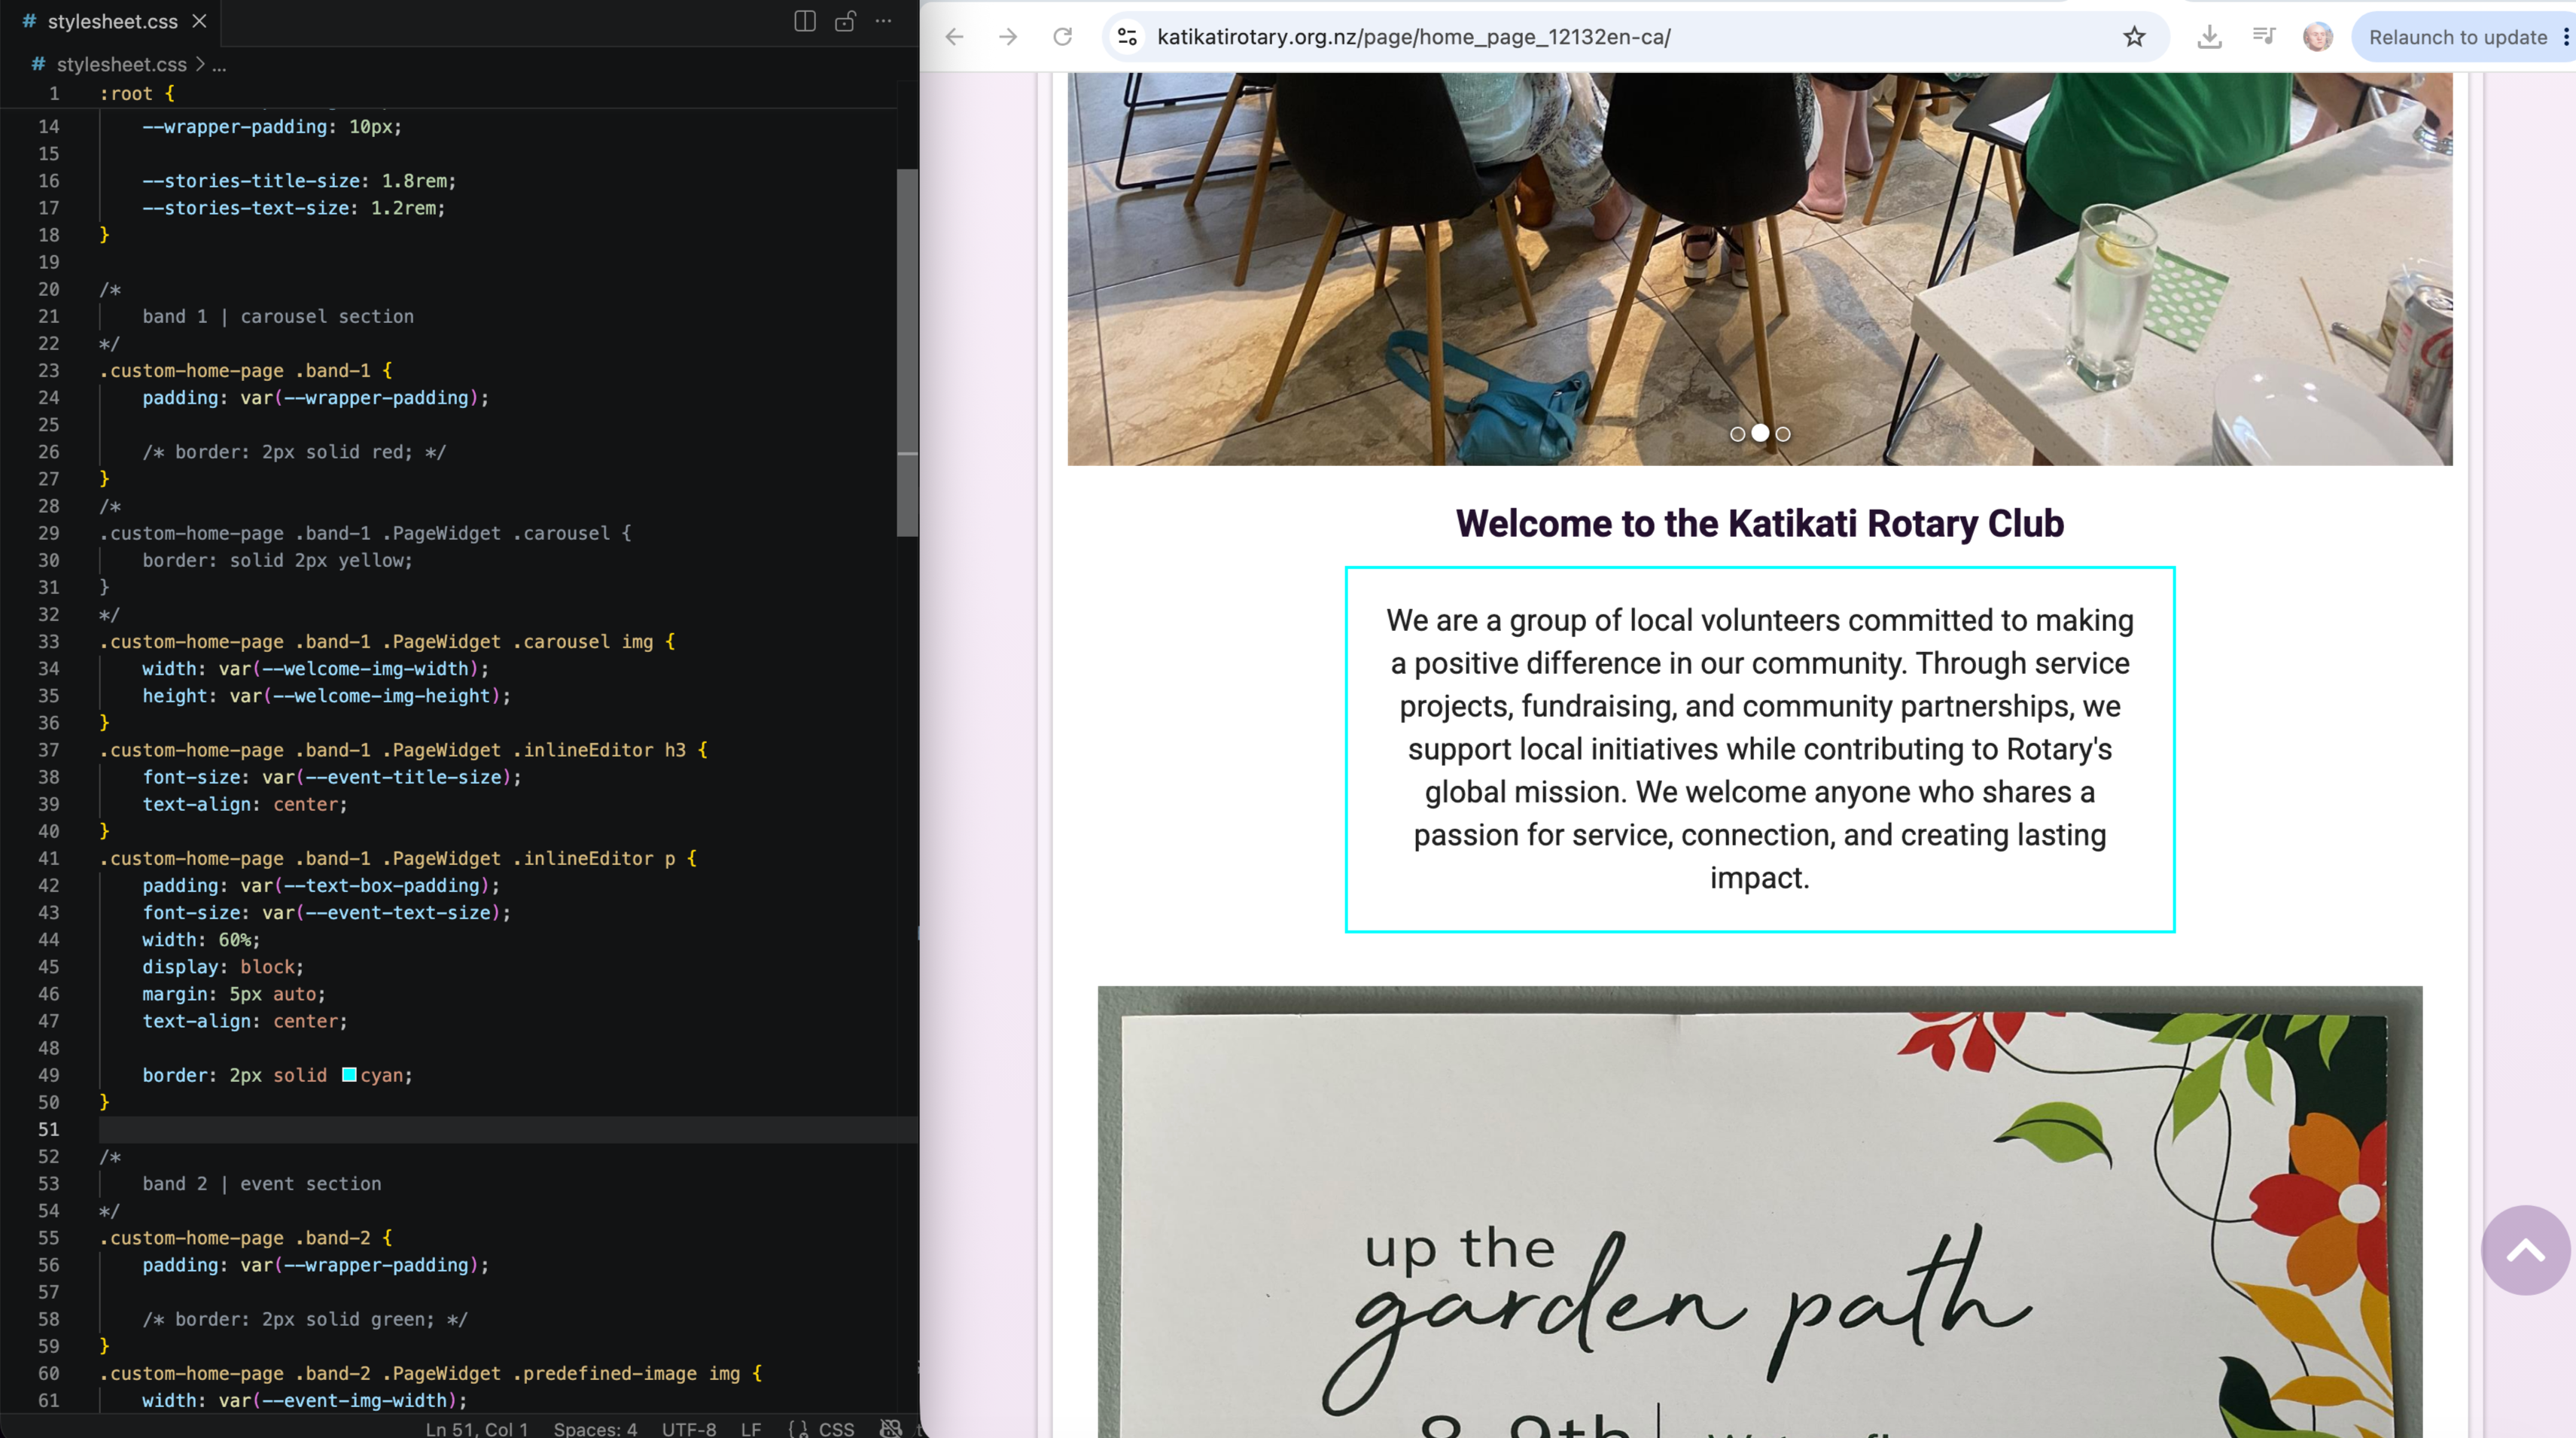The height and width of the screenshot is (1438, 2576).
Task: Open the editor More Actions ellipsis menu
Action: pyautogui.click(x=884, y=21)
